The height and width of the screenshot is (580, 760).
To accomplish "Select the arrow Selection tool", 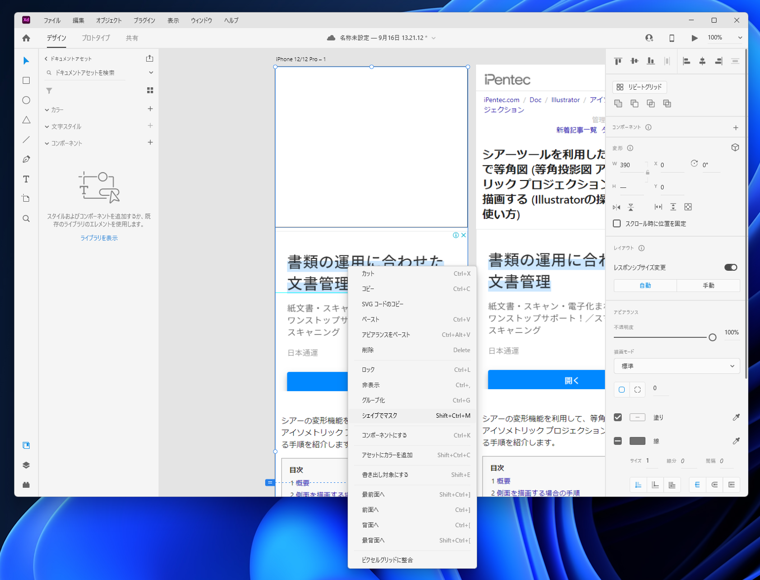I will pyautogui.click(x=26, y=61).
